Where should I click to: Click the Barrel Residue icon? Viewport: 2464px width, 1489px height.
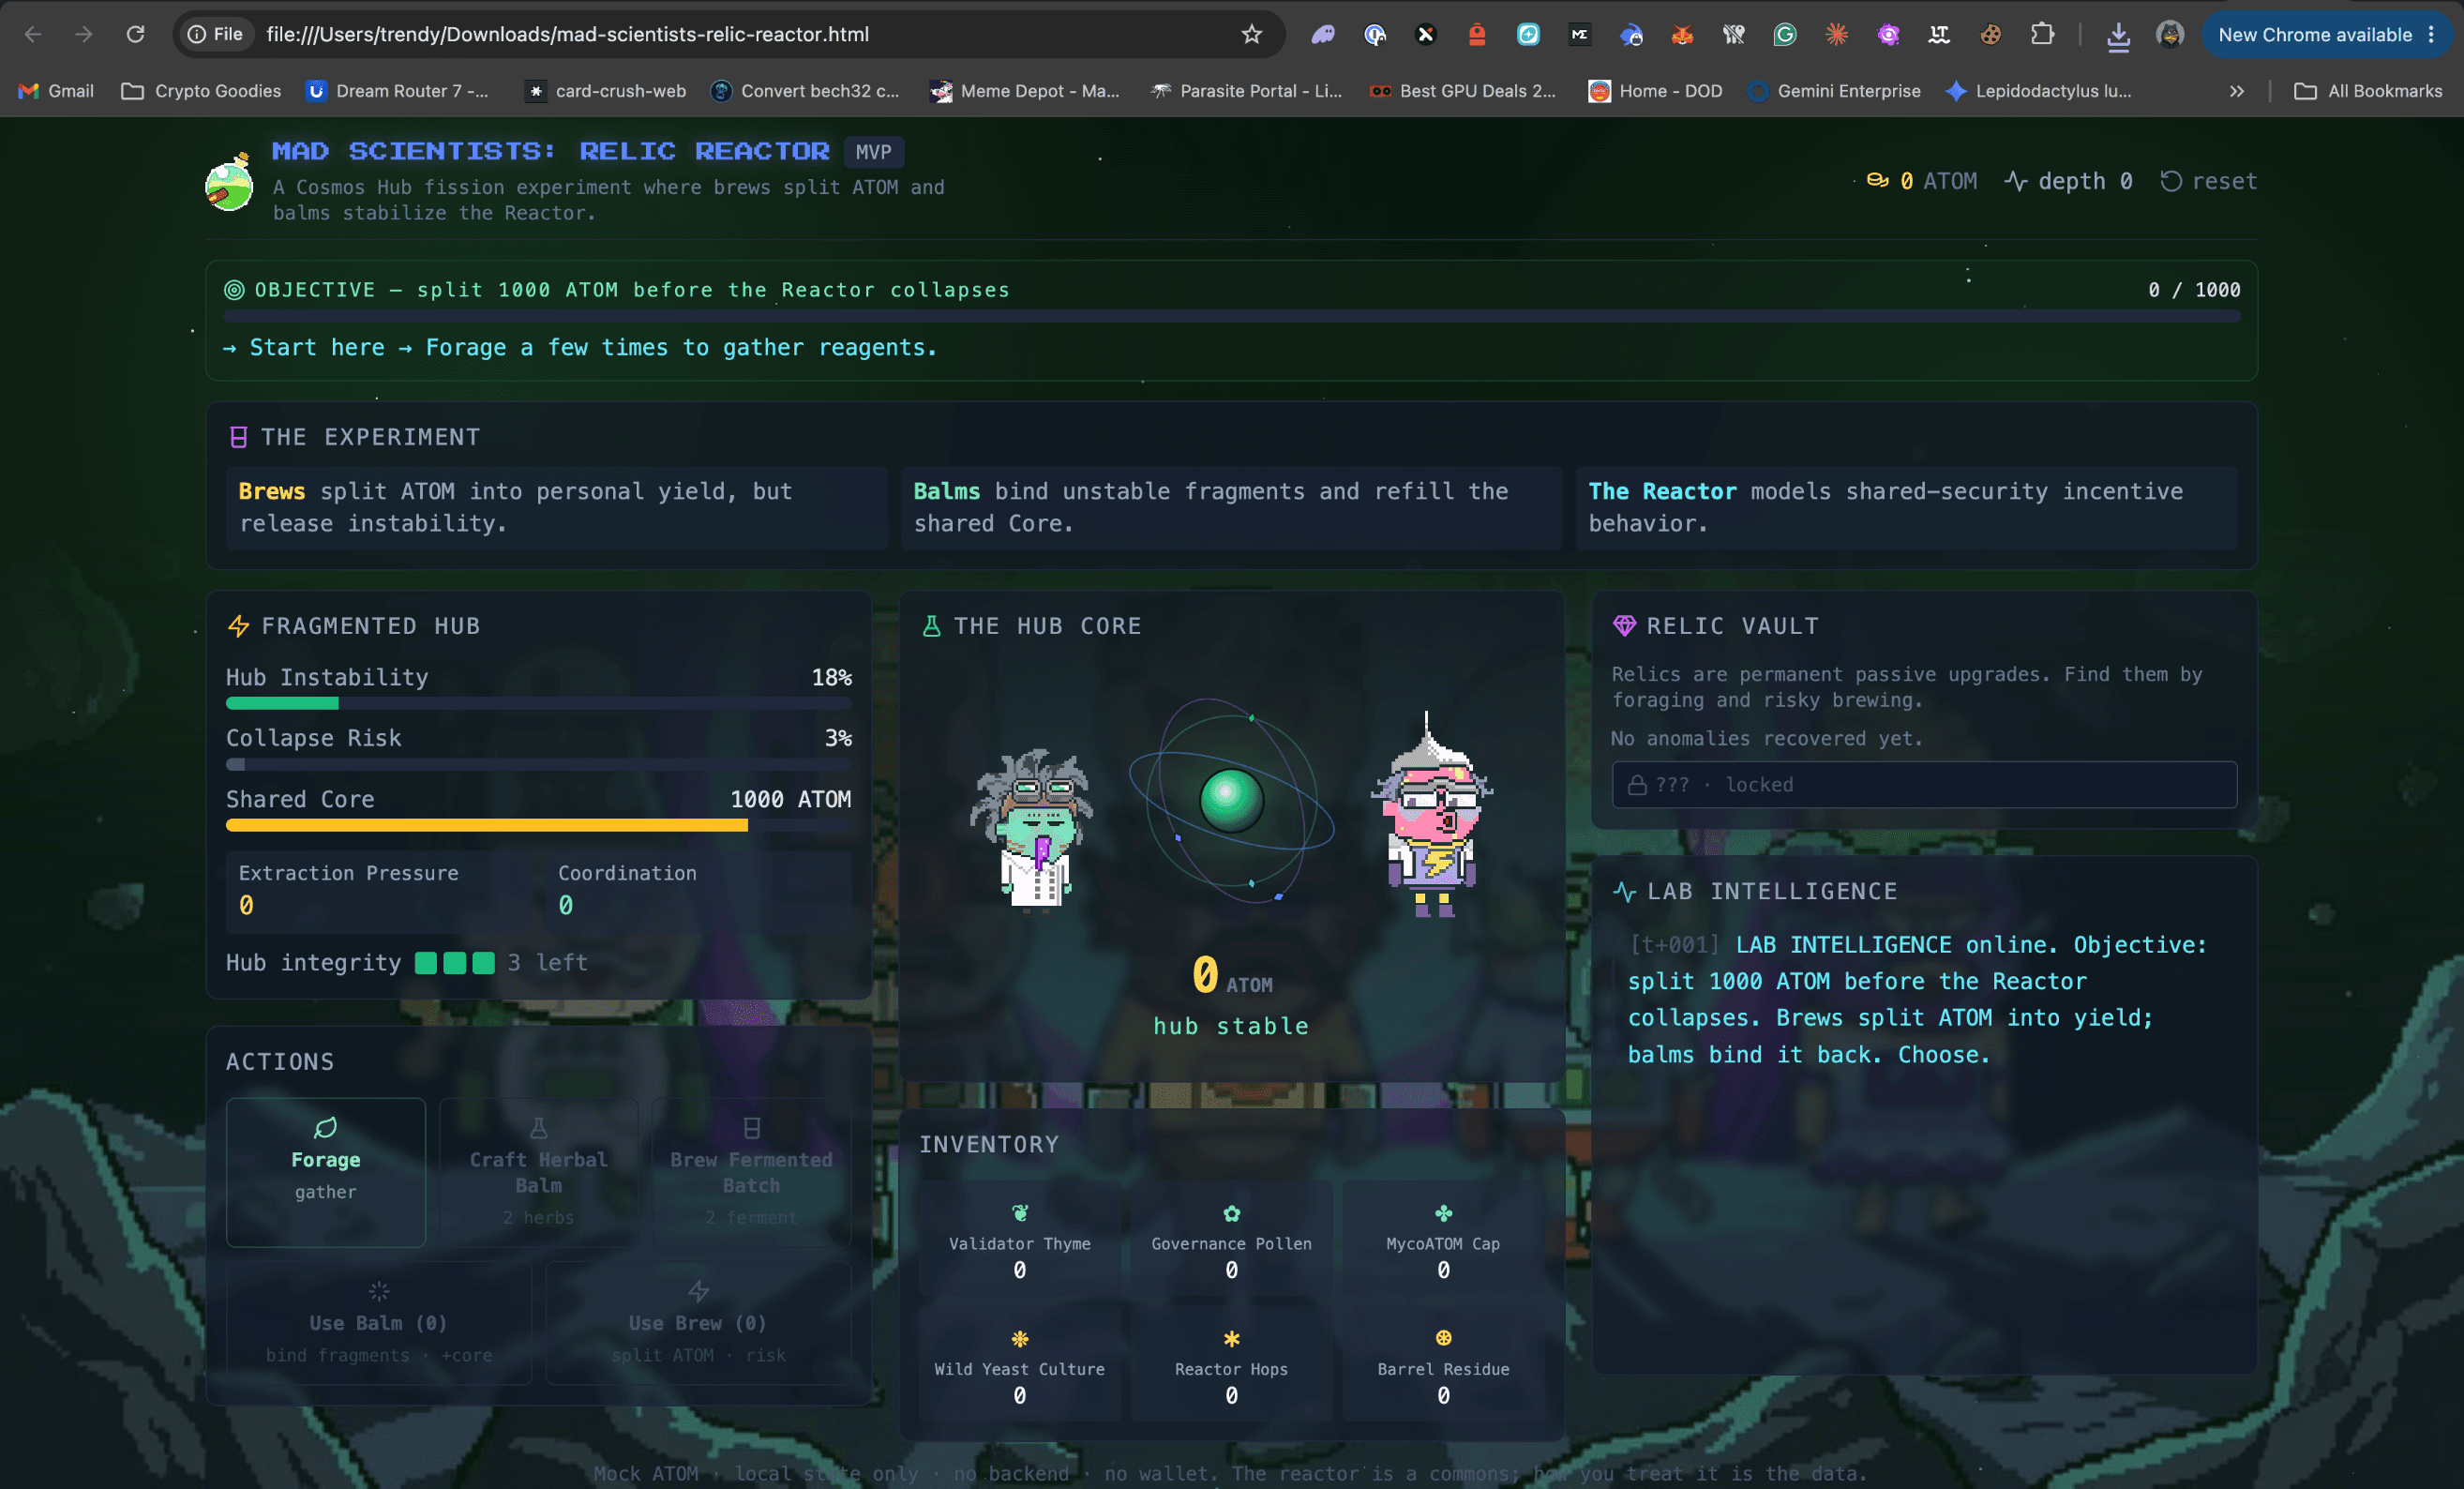tap(1443, 1338)
